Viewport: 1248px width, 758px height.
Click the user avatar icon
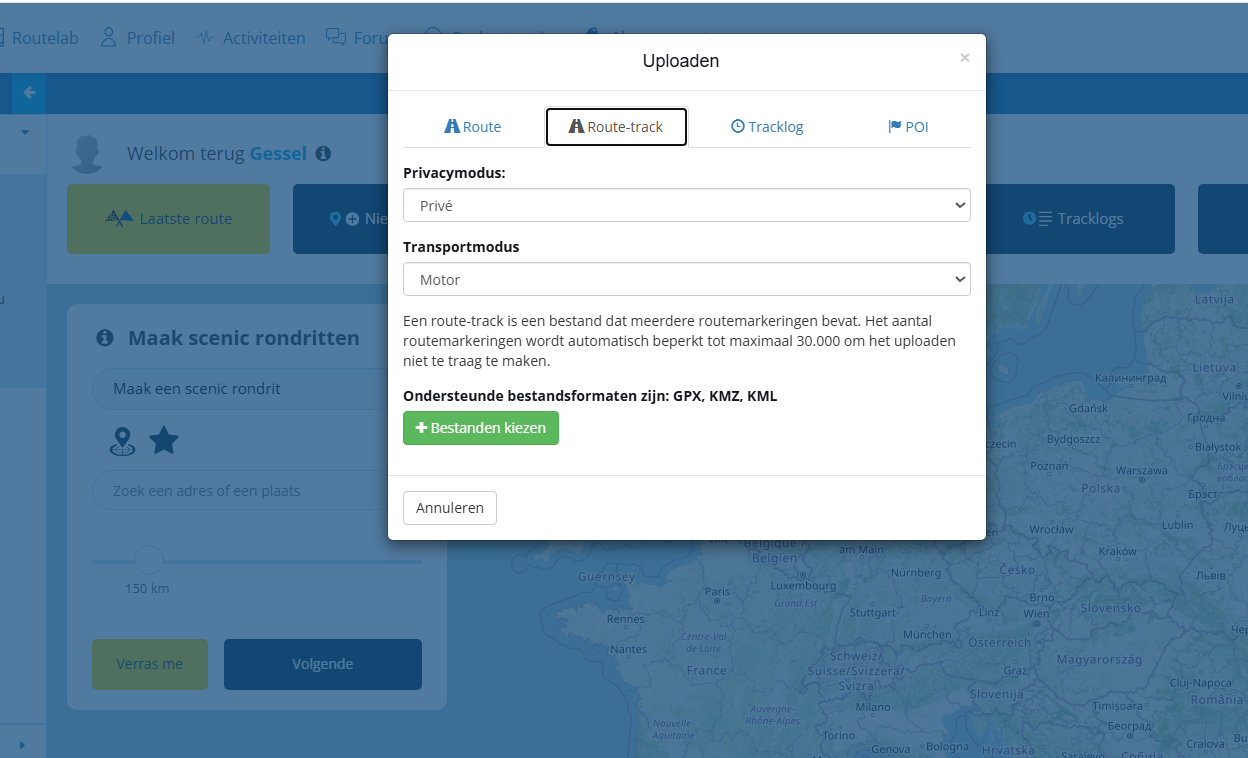click(88, 155)
